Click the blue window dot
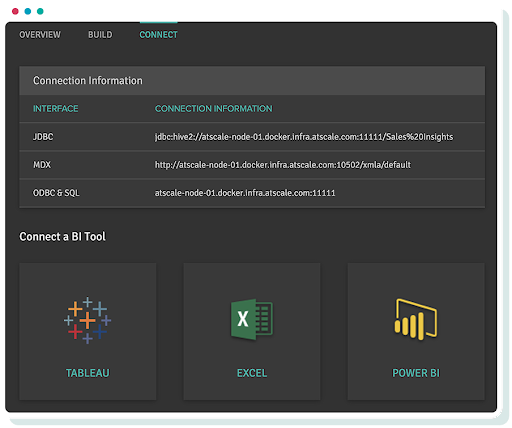 [x=28, y=11]
